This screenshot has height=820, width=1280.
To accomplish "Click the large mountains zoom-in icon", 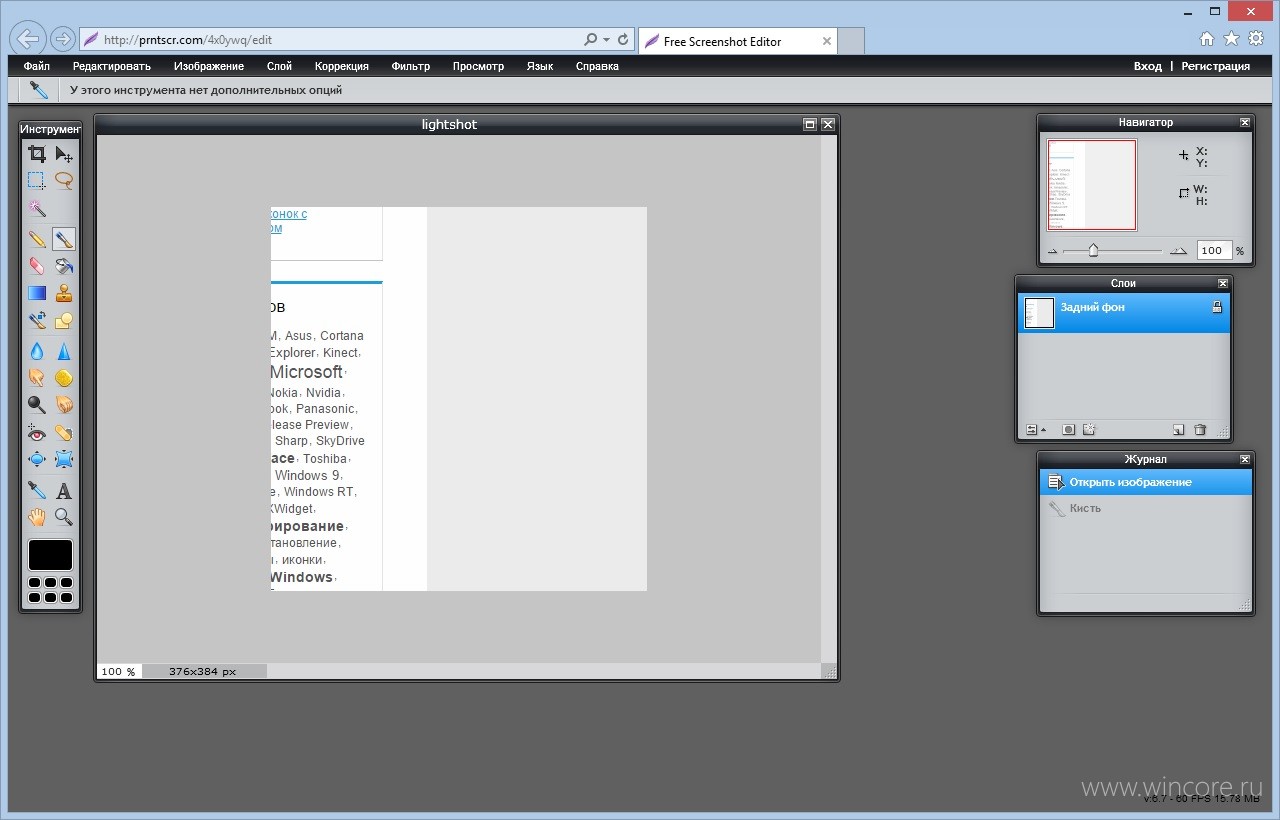I will [1179, 251].
